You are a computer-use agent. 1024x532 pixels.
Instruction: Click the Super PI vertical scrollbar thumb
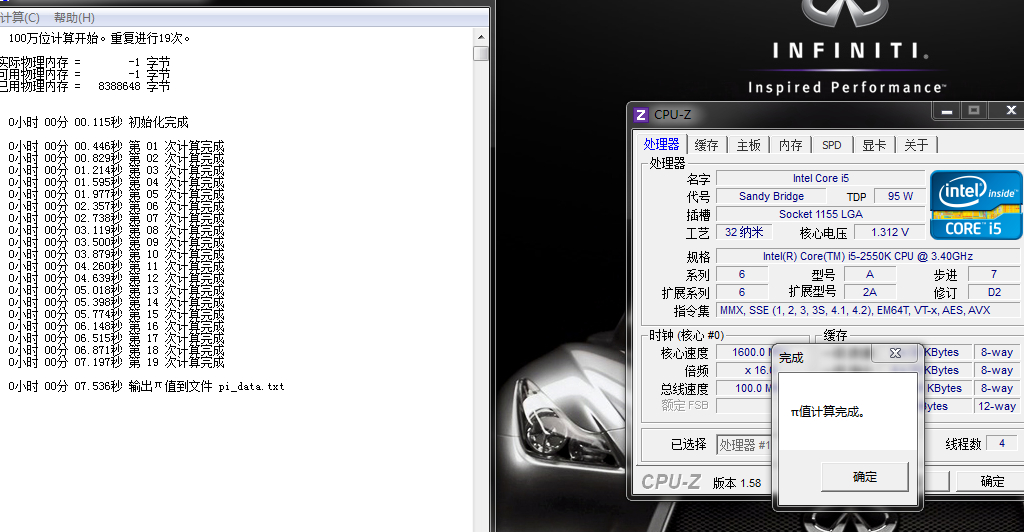pyautogui.click(x=481, y=54)
